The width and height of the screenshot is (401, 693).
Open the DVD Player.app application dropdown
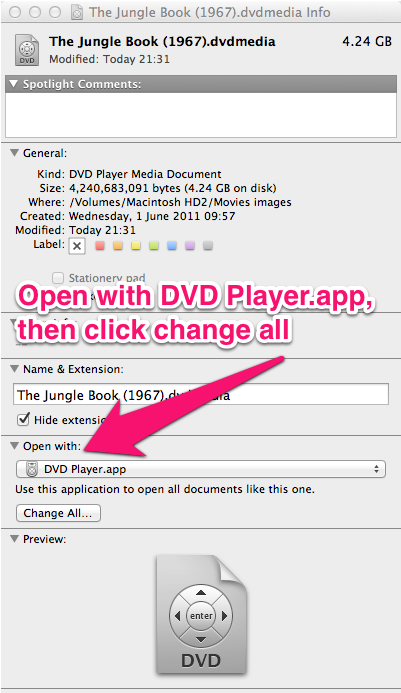coord(201,469)
